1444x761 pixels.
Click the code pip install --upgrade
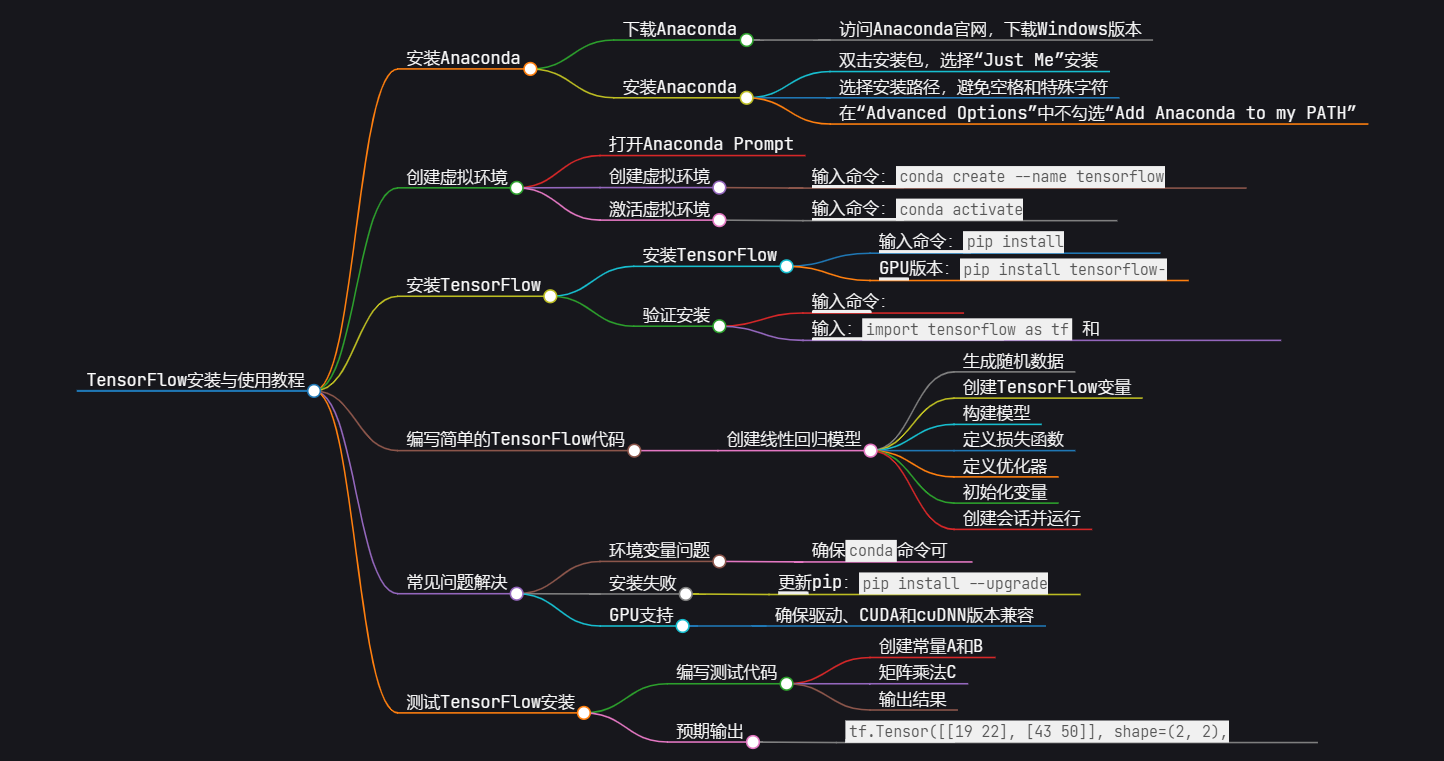point(954,583)
